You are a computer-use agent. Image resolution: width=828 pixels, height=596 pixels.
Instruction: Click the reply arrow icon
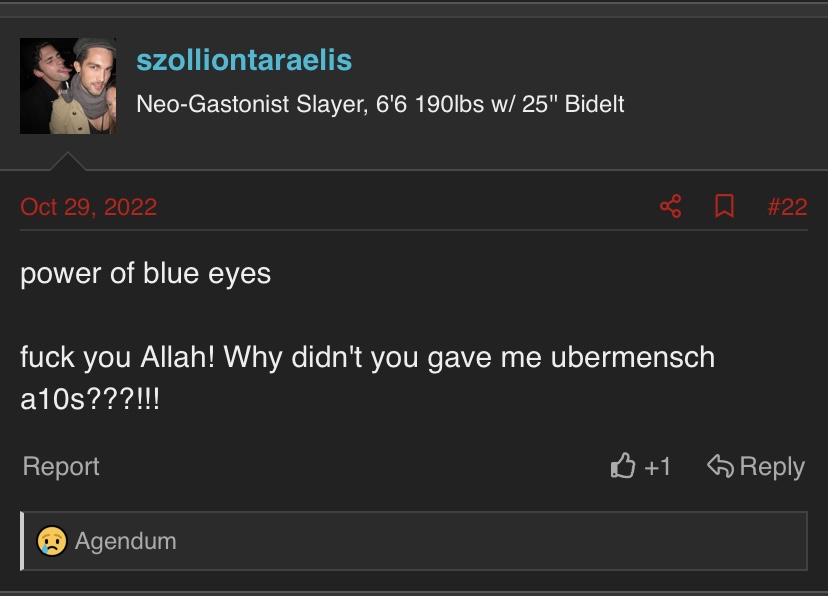point(720,466)
